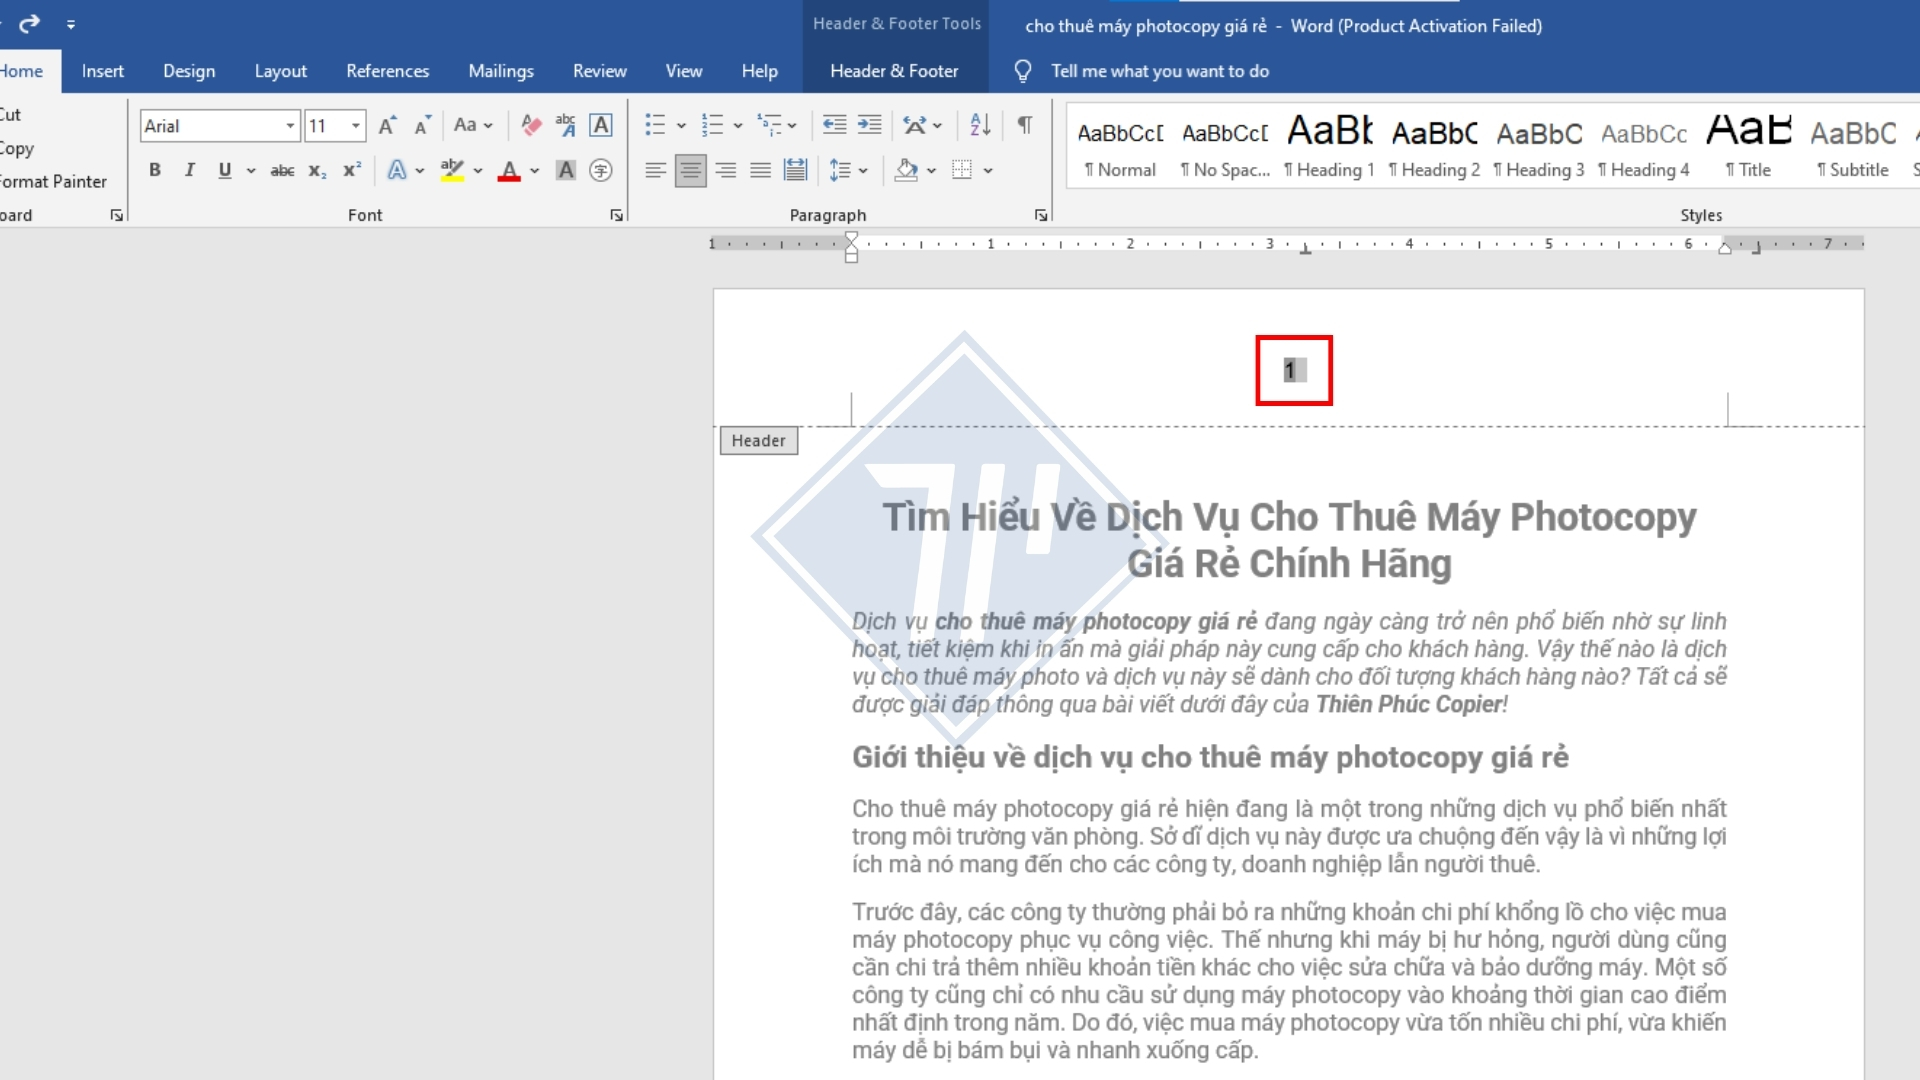Select the strikethrough icon

282,170
